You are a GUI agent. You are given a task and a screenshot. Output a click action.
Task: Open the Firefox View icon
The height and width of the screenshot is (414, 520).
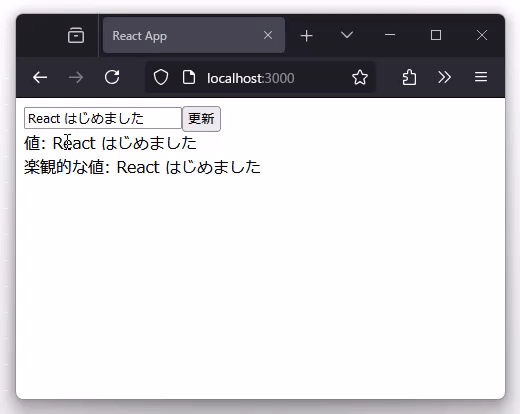pos(76,35)
